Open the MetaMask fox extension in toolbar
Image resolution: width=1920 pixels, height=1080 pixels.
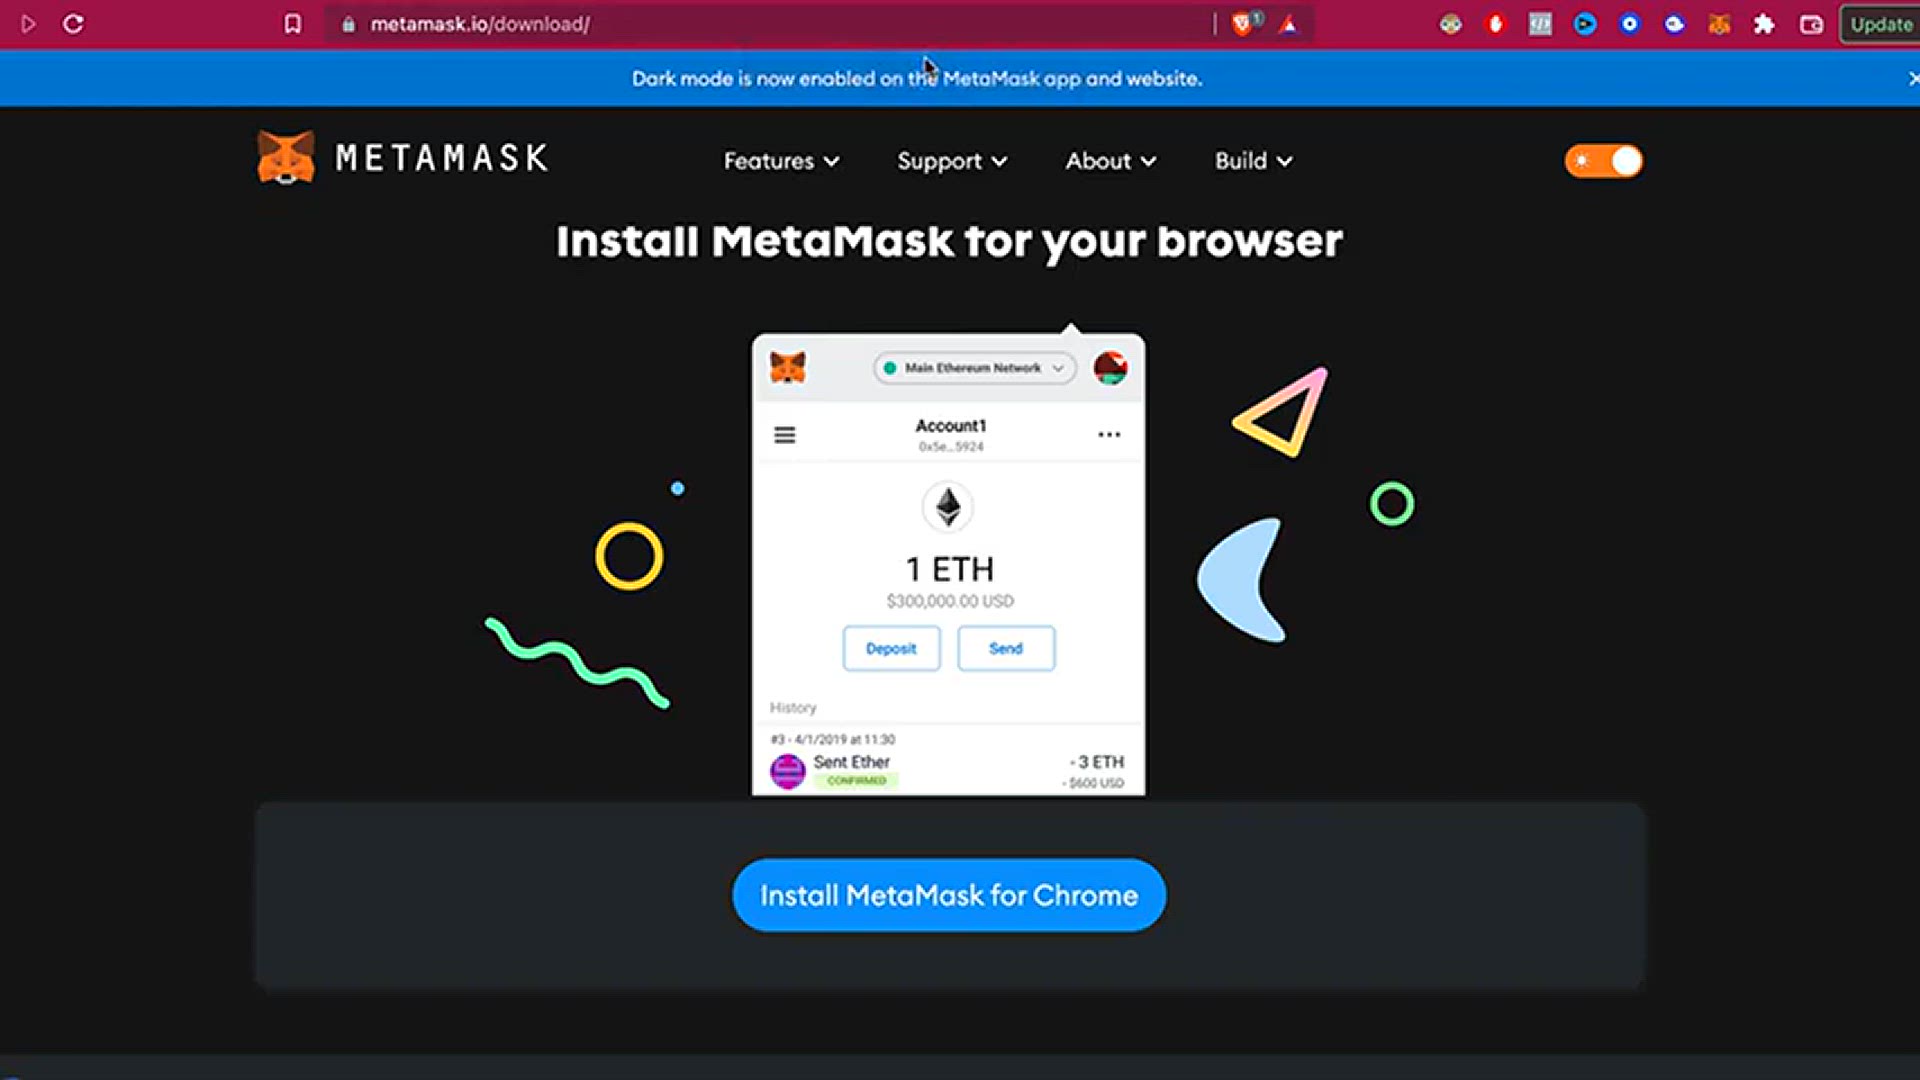1720,24
